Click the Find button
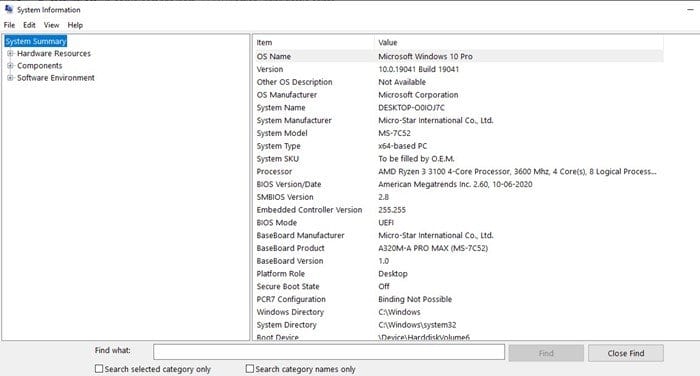The image size is (700, 376). (x=546, y=353)
